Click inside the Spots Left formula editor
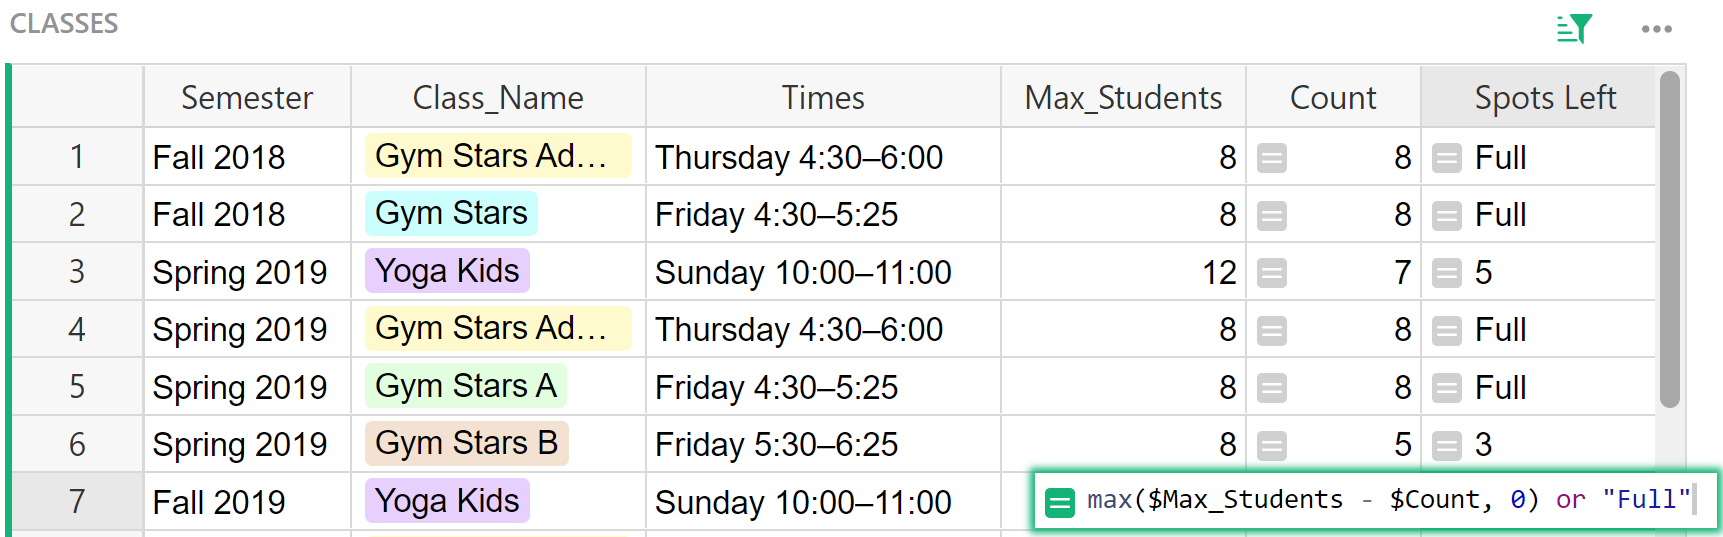This screenshot has height=537, width=1723. pyautogui.click(x=1388, y=500)
